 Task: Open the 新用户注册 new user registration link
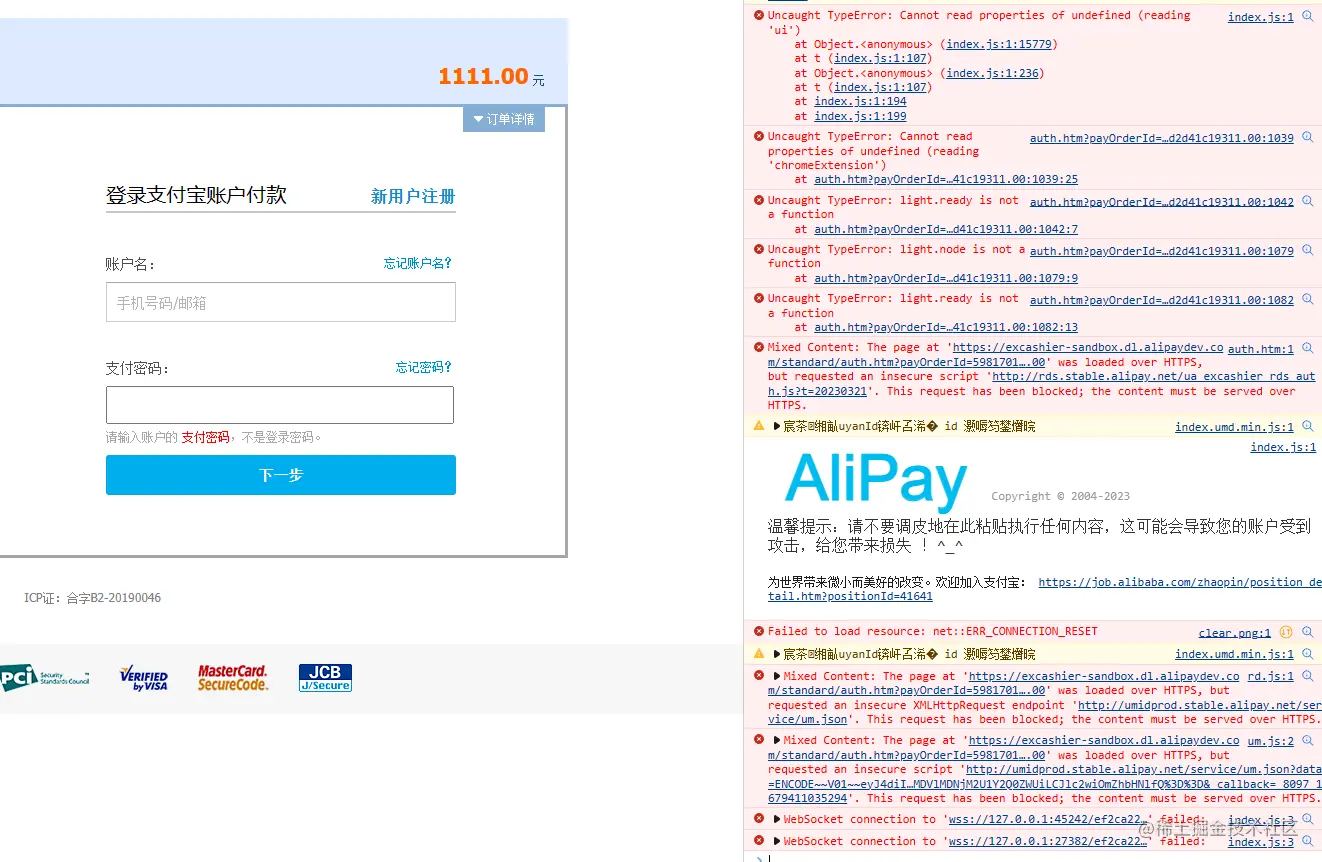pos(413,196)
